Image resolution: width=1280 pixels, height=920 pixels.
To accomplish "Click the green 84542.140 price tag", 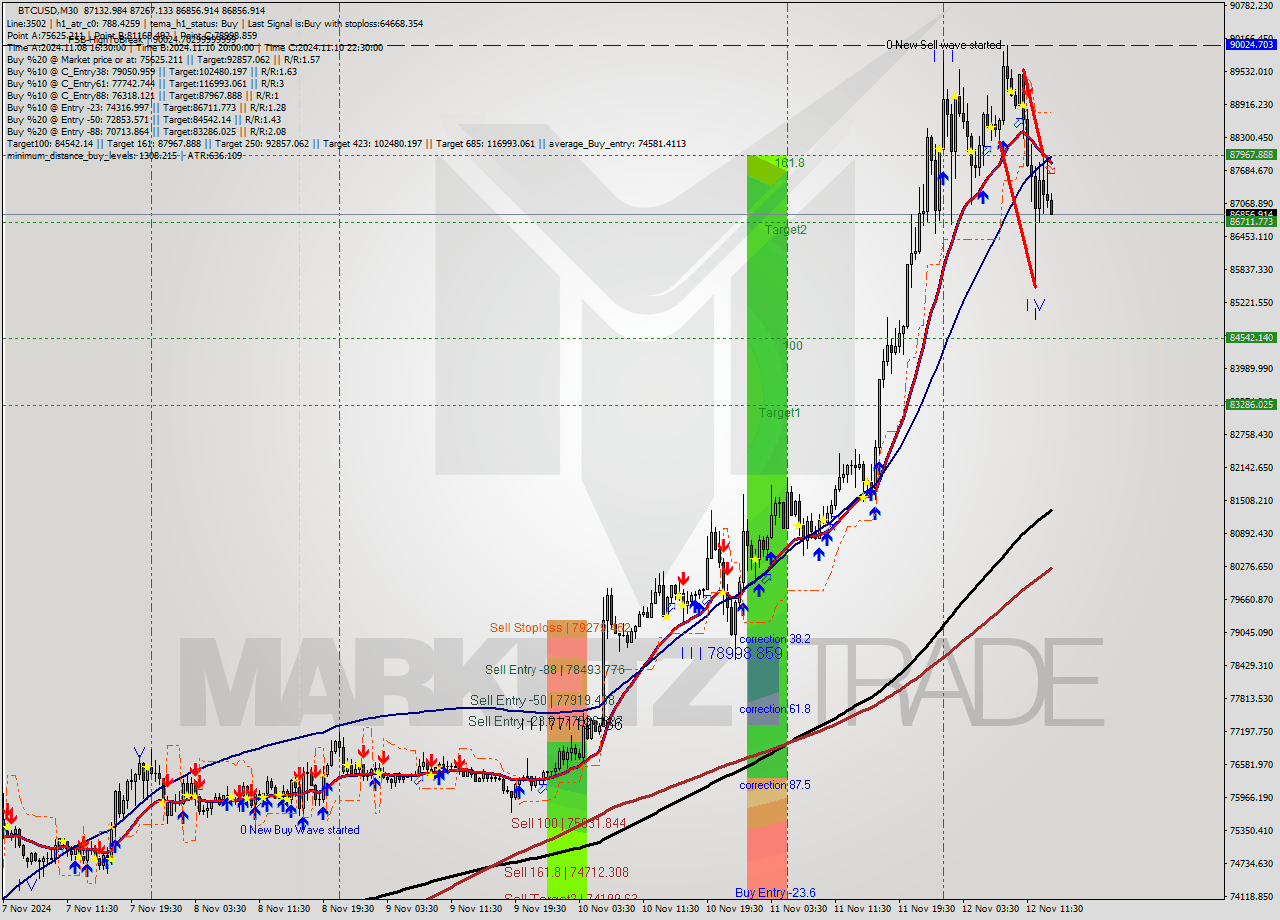I will 1251,338.
